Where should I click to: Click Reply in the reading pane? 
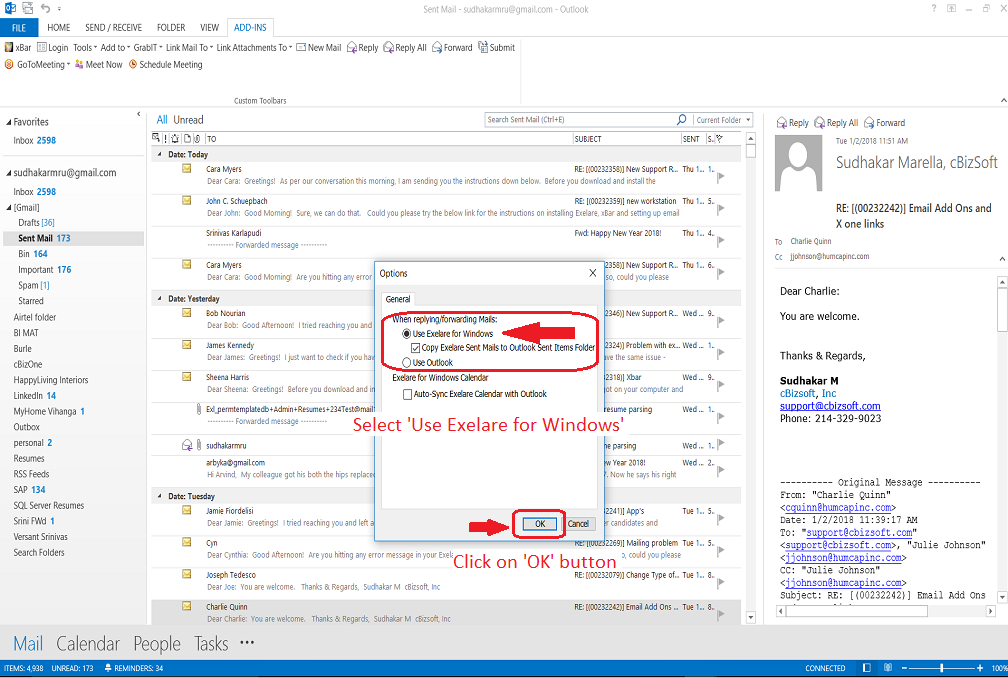(793, 123)
